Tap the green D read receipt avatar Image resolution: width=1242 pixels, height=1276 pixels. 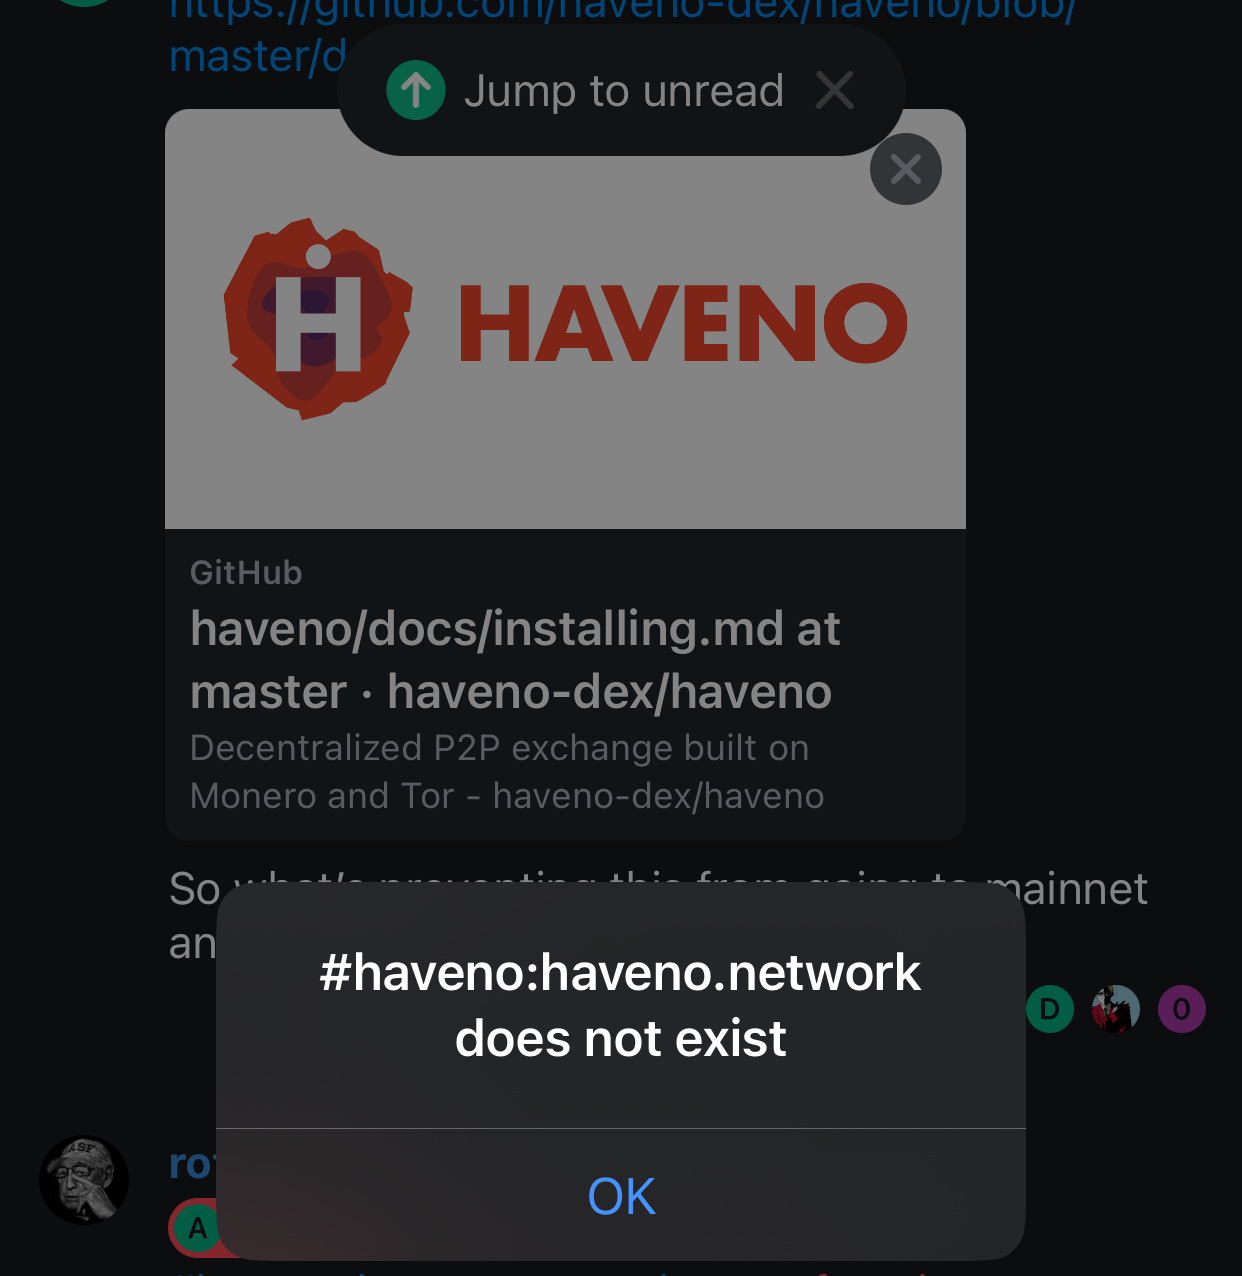(x=1050, y=1009)
